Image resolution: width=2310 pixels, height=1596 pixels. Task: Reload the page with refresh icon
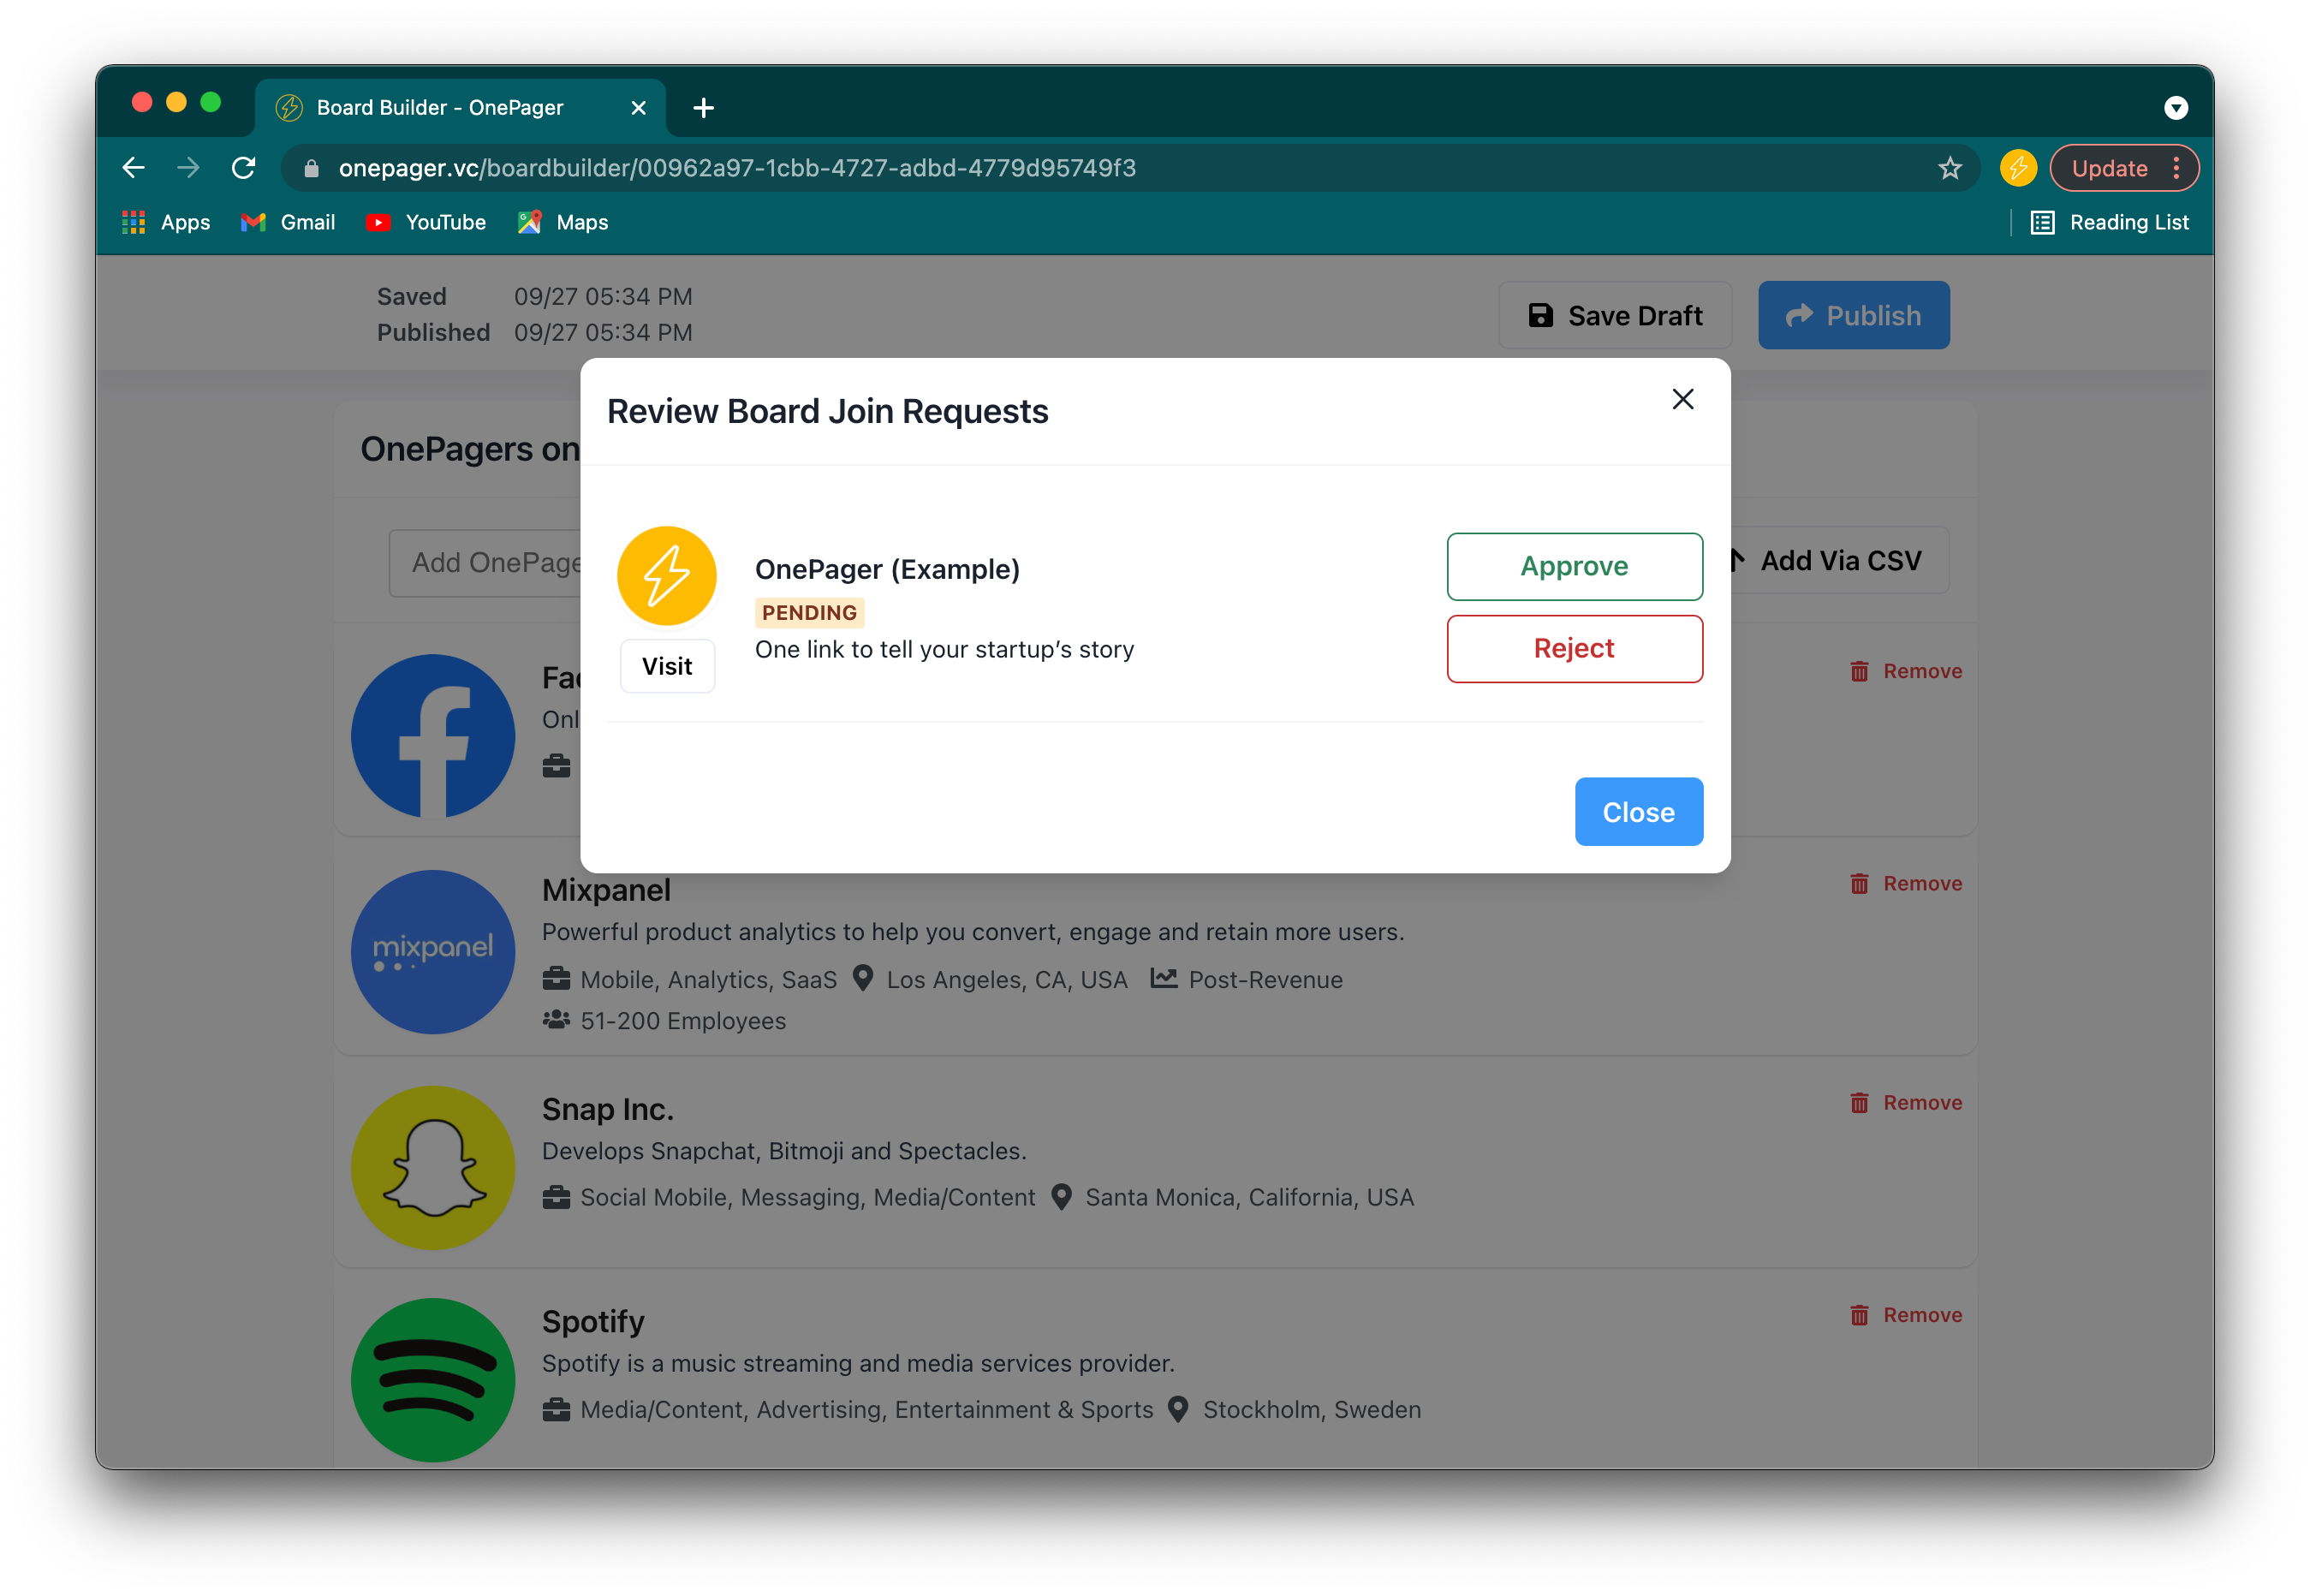[243, 168]
